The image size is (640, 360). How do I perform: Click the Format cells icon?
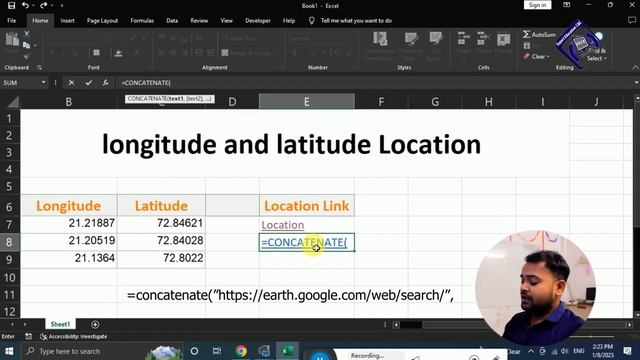[x=503, y=40]
